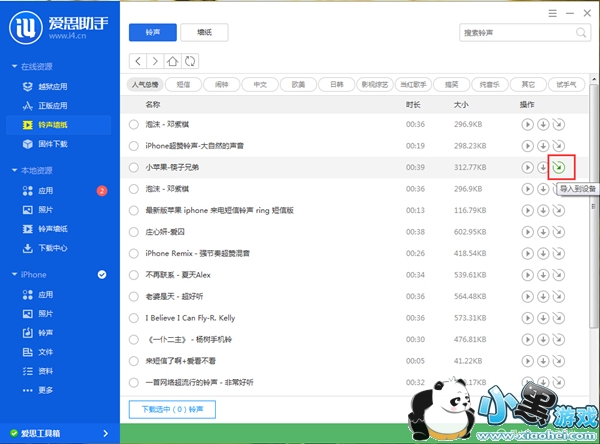600x444 pixels.
Task: Click the back arrow navigation button
Action: click(x=138, y=61)
